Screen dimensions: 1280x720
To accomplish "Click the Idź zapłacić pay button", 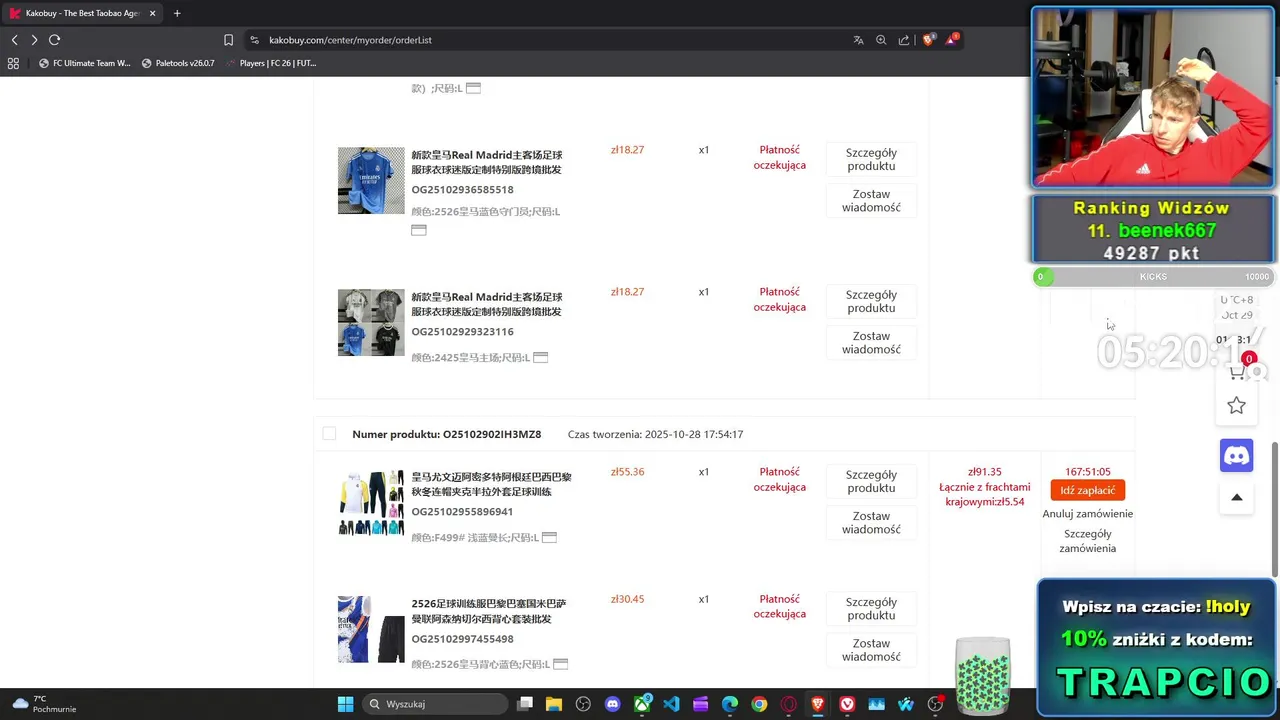I will [1087, 490].
